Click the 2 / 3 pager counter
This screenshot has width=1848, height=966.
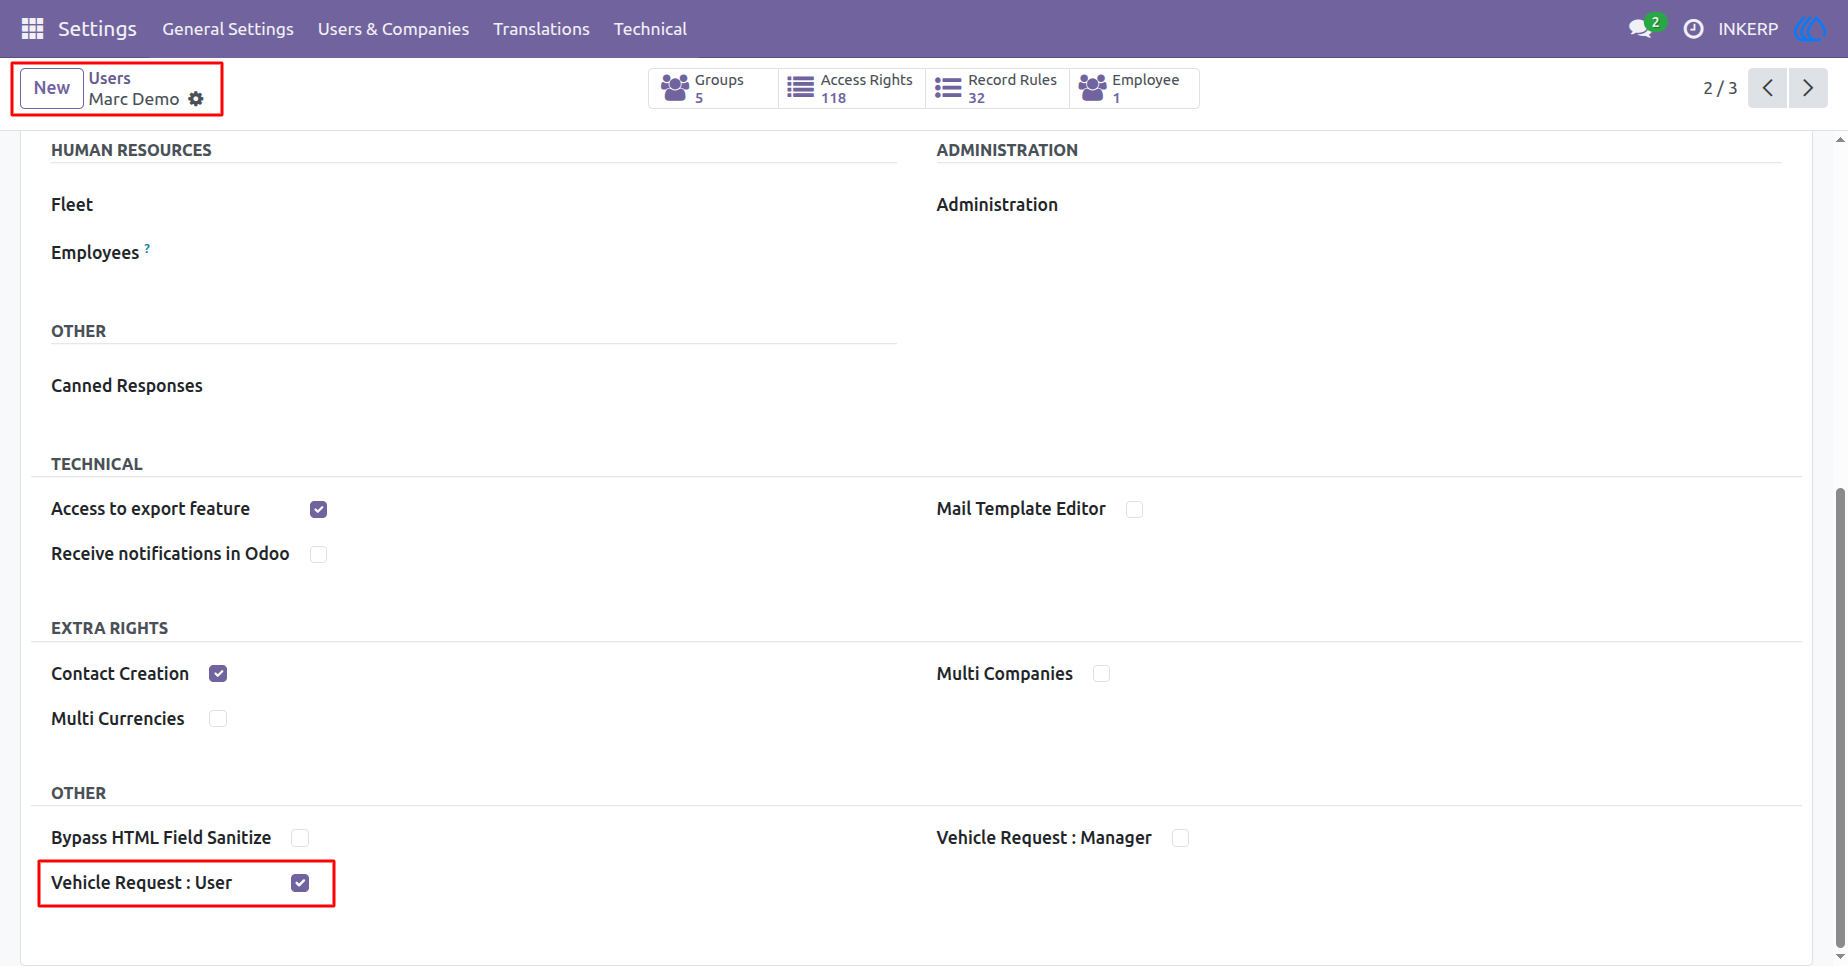[1720, 88]
